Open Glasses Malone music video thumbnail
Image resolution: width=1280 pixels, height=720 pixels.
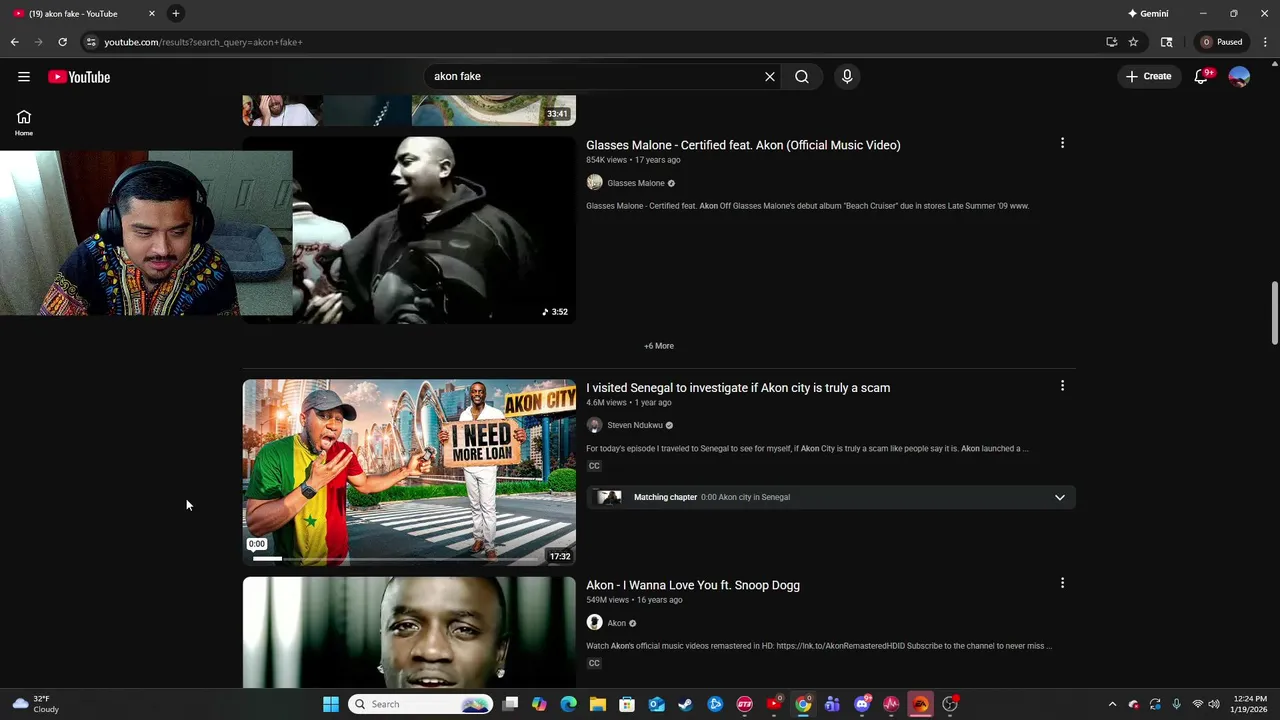coord(409,230)
